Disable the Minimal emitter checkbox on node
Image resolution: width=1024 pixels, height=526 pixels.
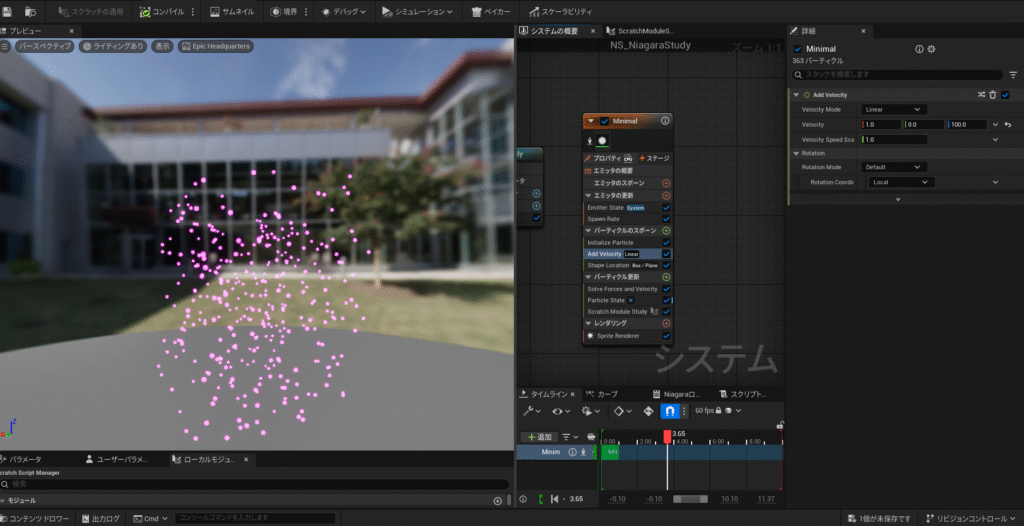(x=604, y=121)
